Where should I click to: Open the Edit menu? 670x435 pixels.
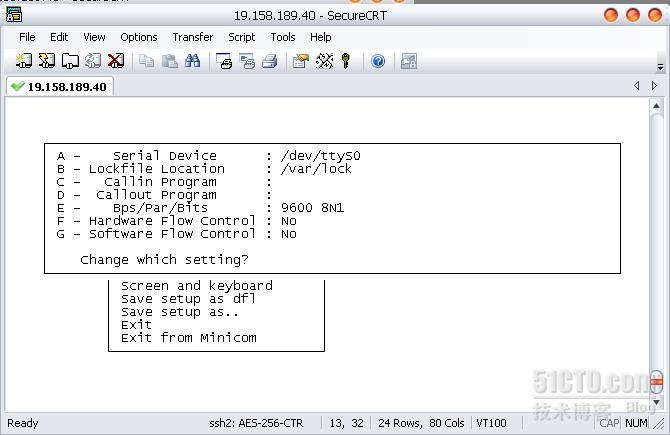59,37
